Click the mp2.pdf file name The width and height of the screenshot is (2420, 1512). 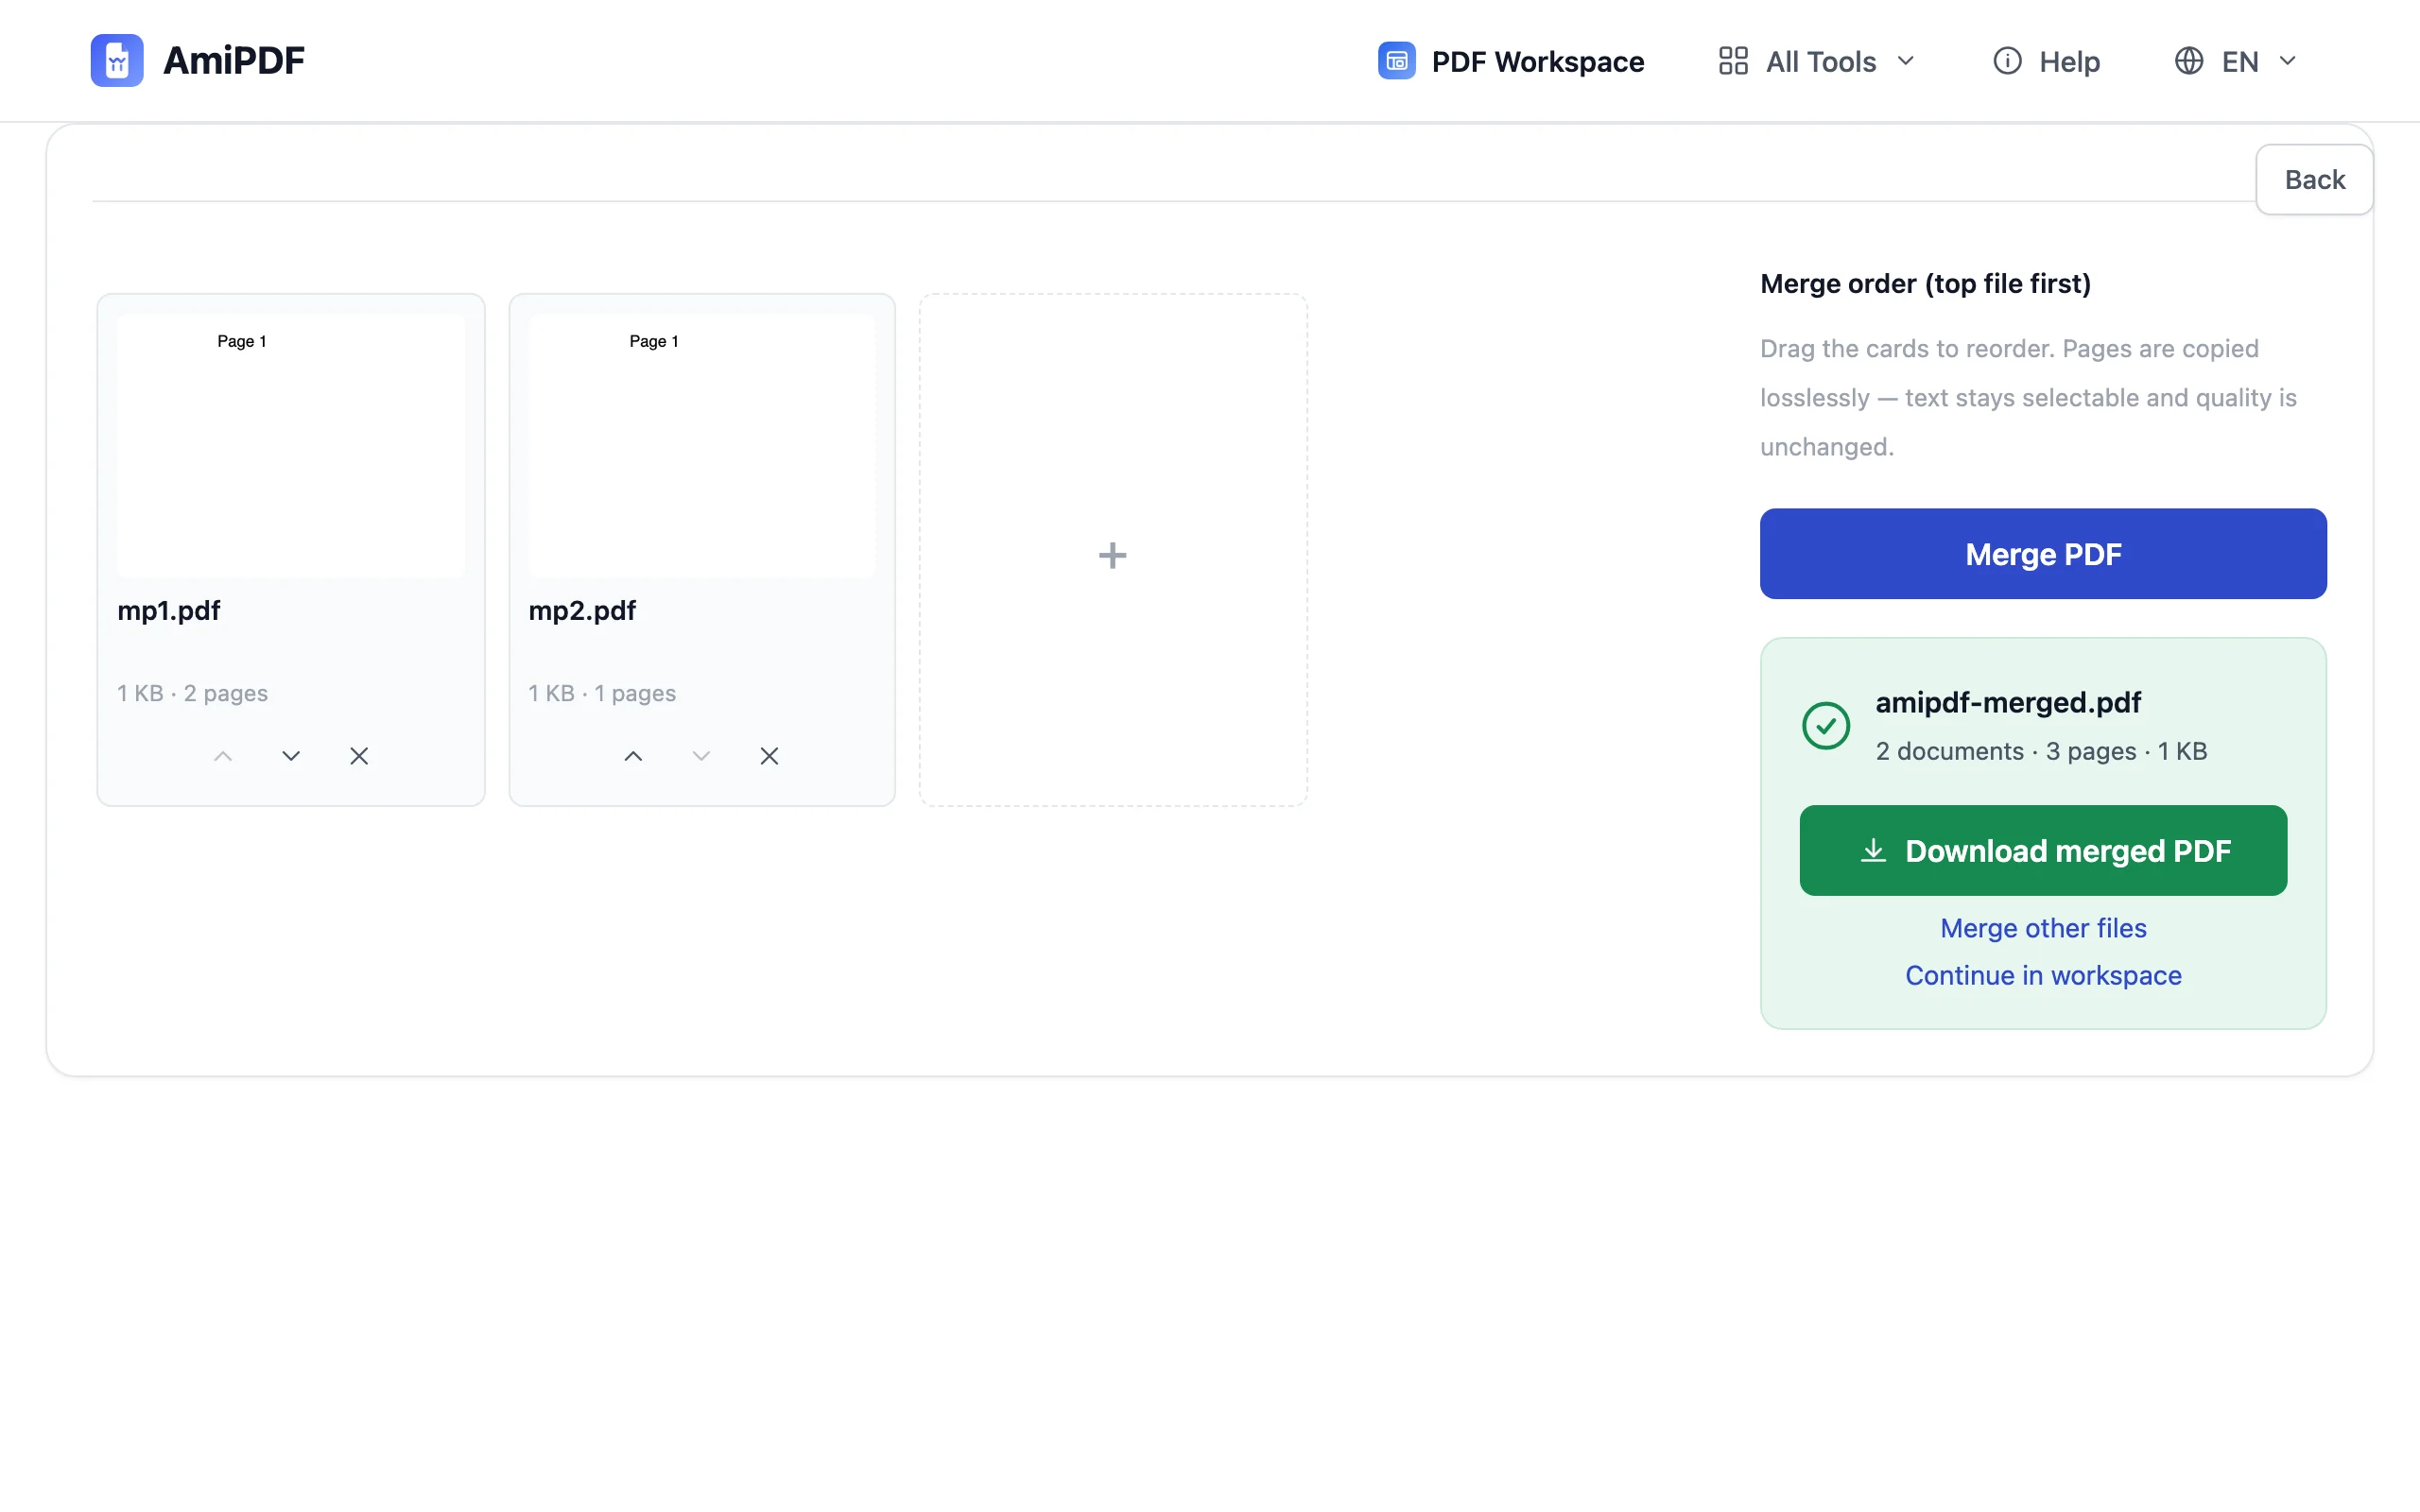(x=582, y=611)
